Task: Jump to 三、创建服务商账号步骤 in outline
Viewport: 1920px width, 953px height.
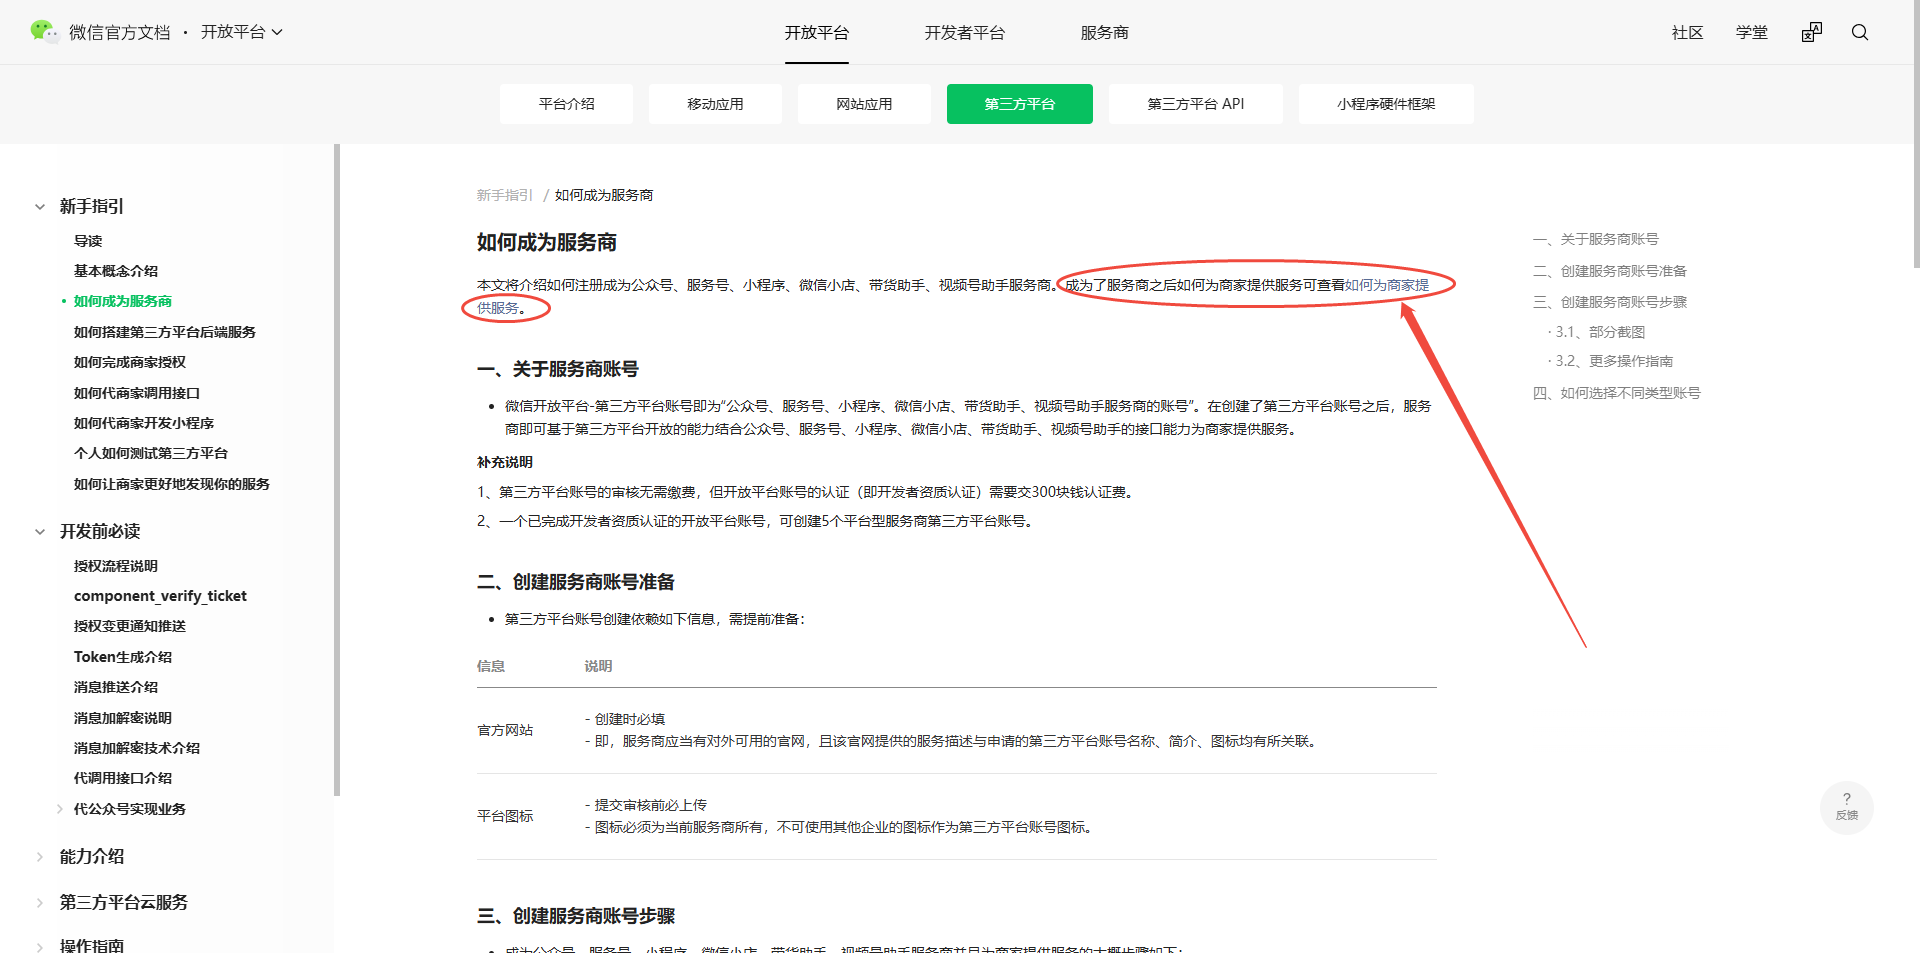Action: coord(1610,302)
